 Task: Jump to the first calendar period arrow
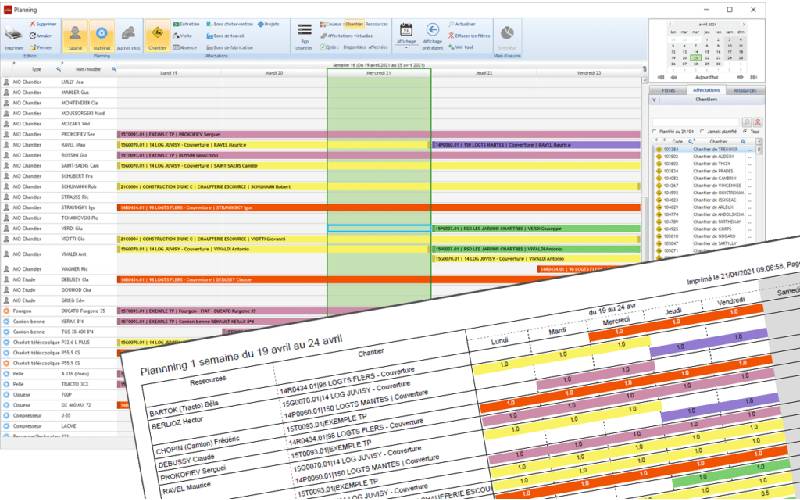(661, 77)
